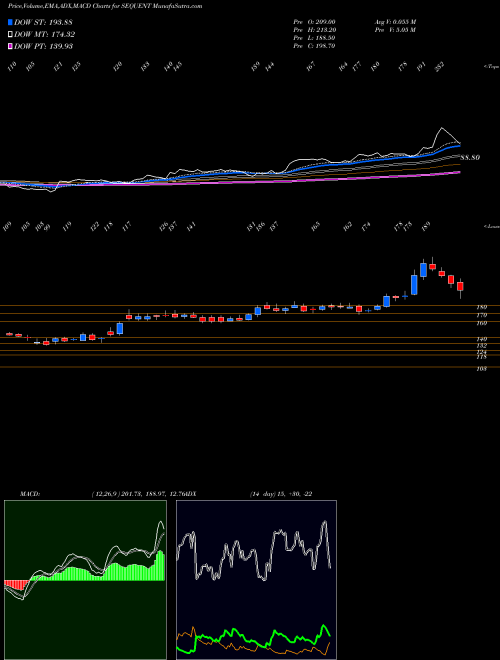The width and height of the screenshot is (500, 660).
Task: Click the MACD '(12,26,9)' parameter values text
Action: (138, 494)
